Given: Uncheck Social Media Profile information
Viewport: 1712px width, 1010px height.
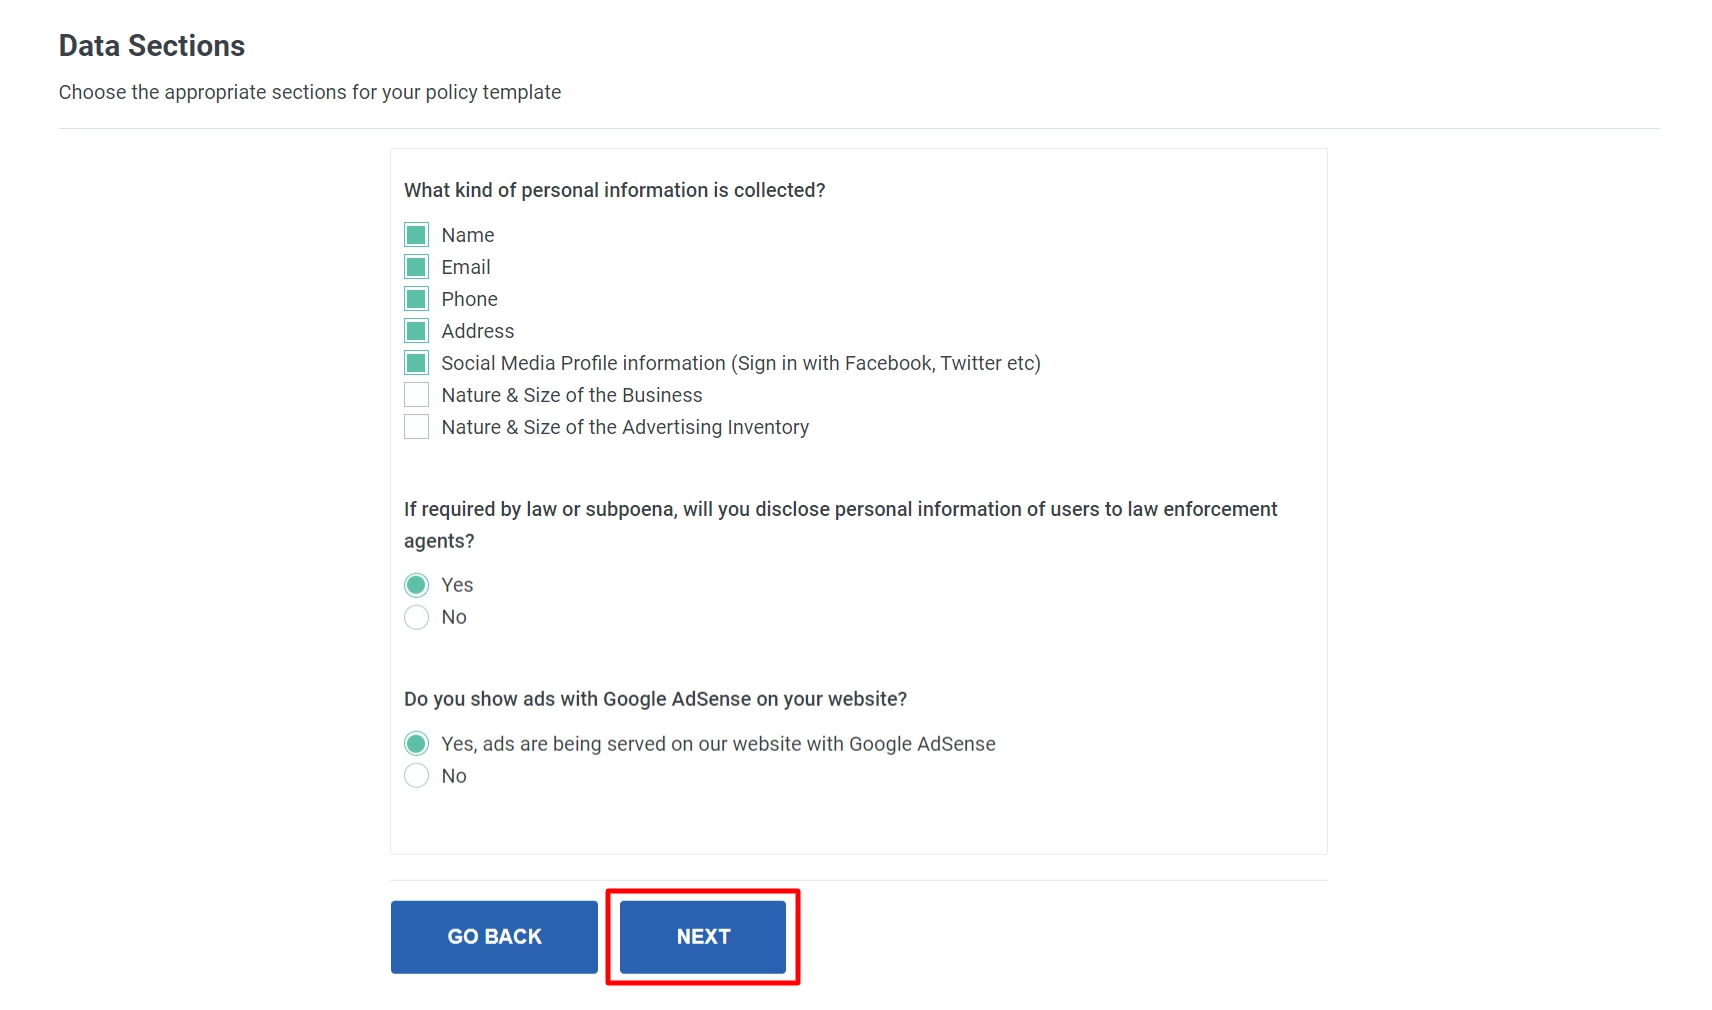Looking at the screenshot, I should click(415, 362).
